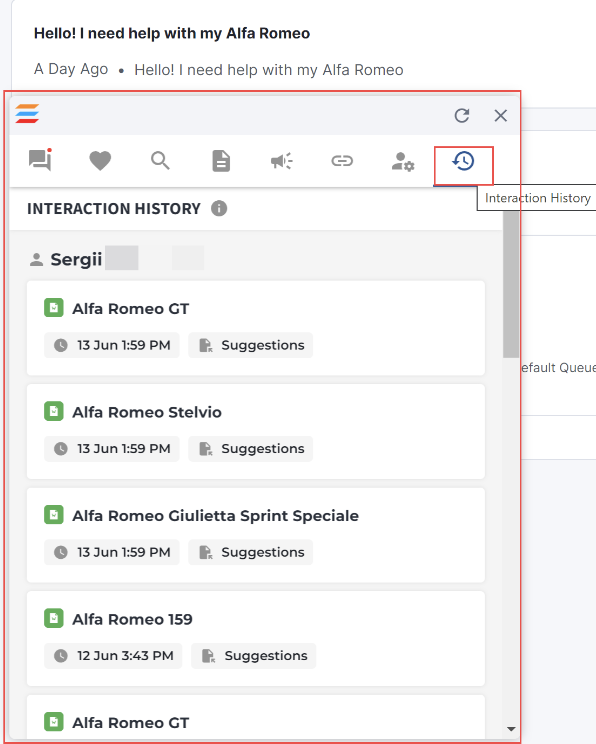The height and width of the screenshot is (744, 596).
Task: Open the user settings tab
Action: coord(403,161)
